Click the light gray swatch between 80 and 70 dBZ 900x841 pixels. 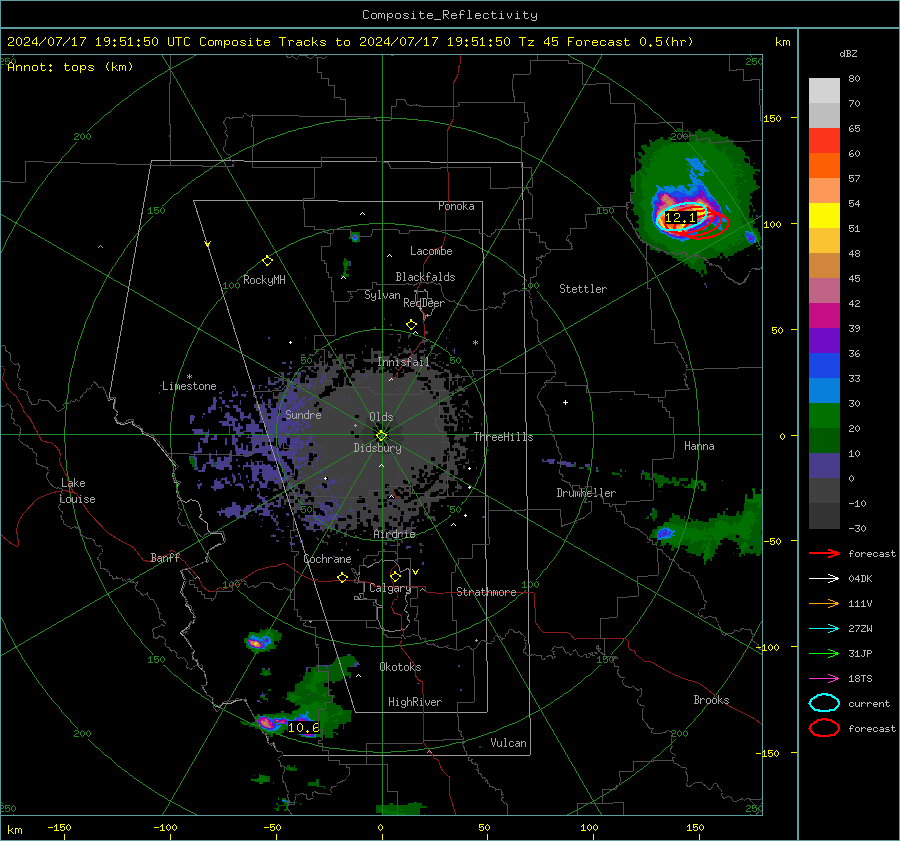click(824, 91)
